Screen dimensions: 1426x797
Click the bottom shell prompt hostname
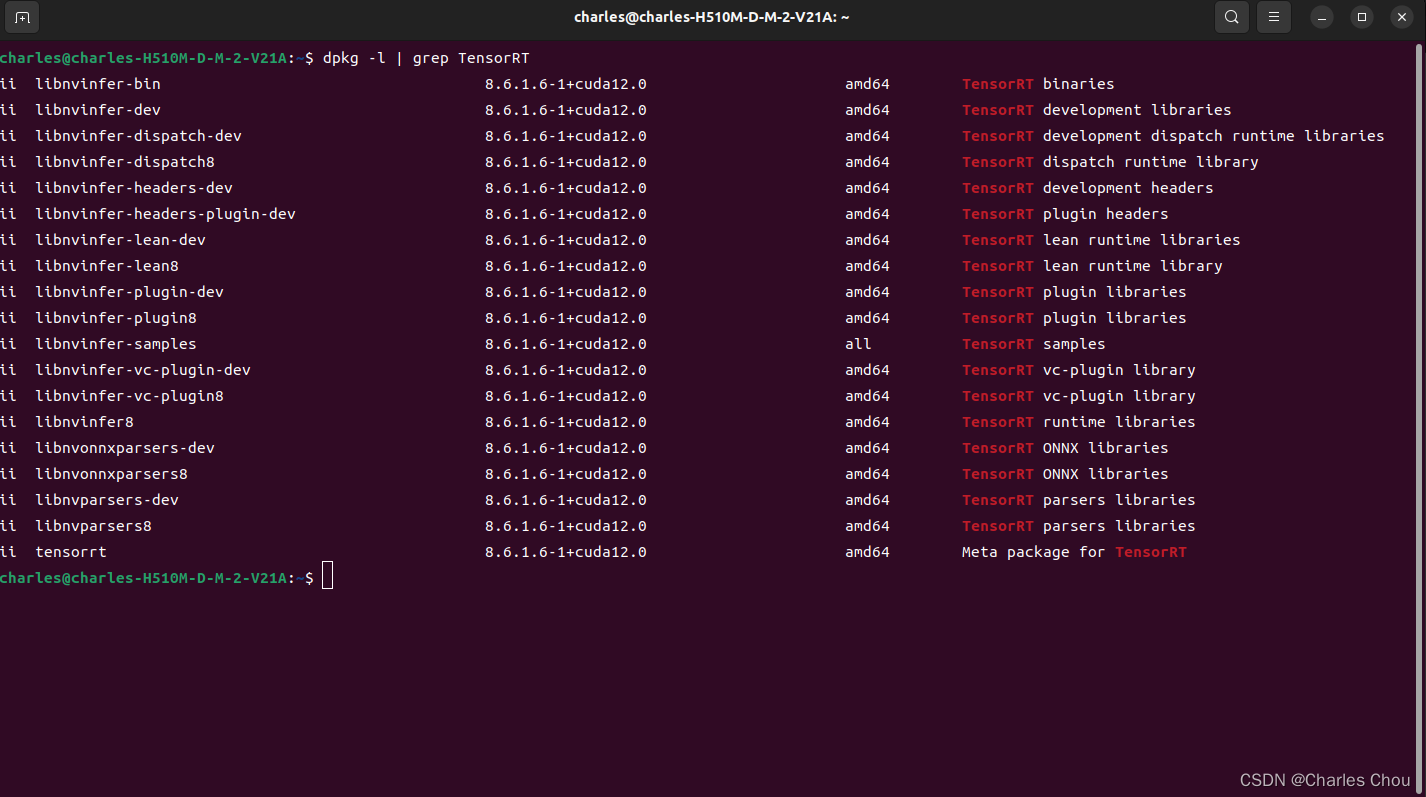pos(143,578)
